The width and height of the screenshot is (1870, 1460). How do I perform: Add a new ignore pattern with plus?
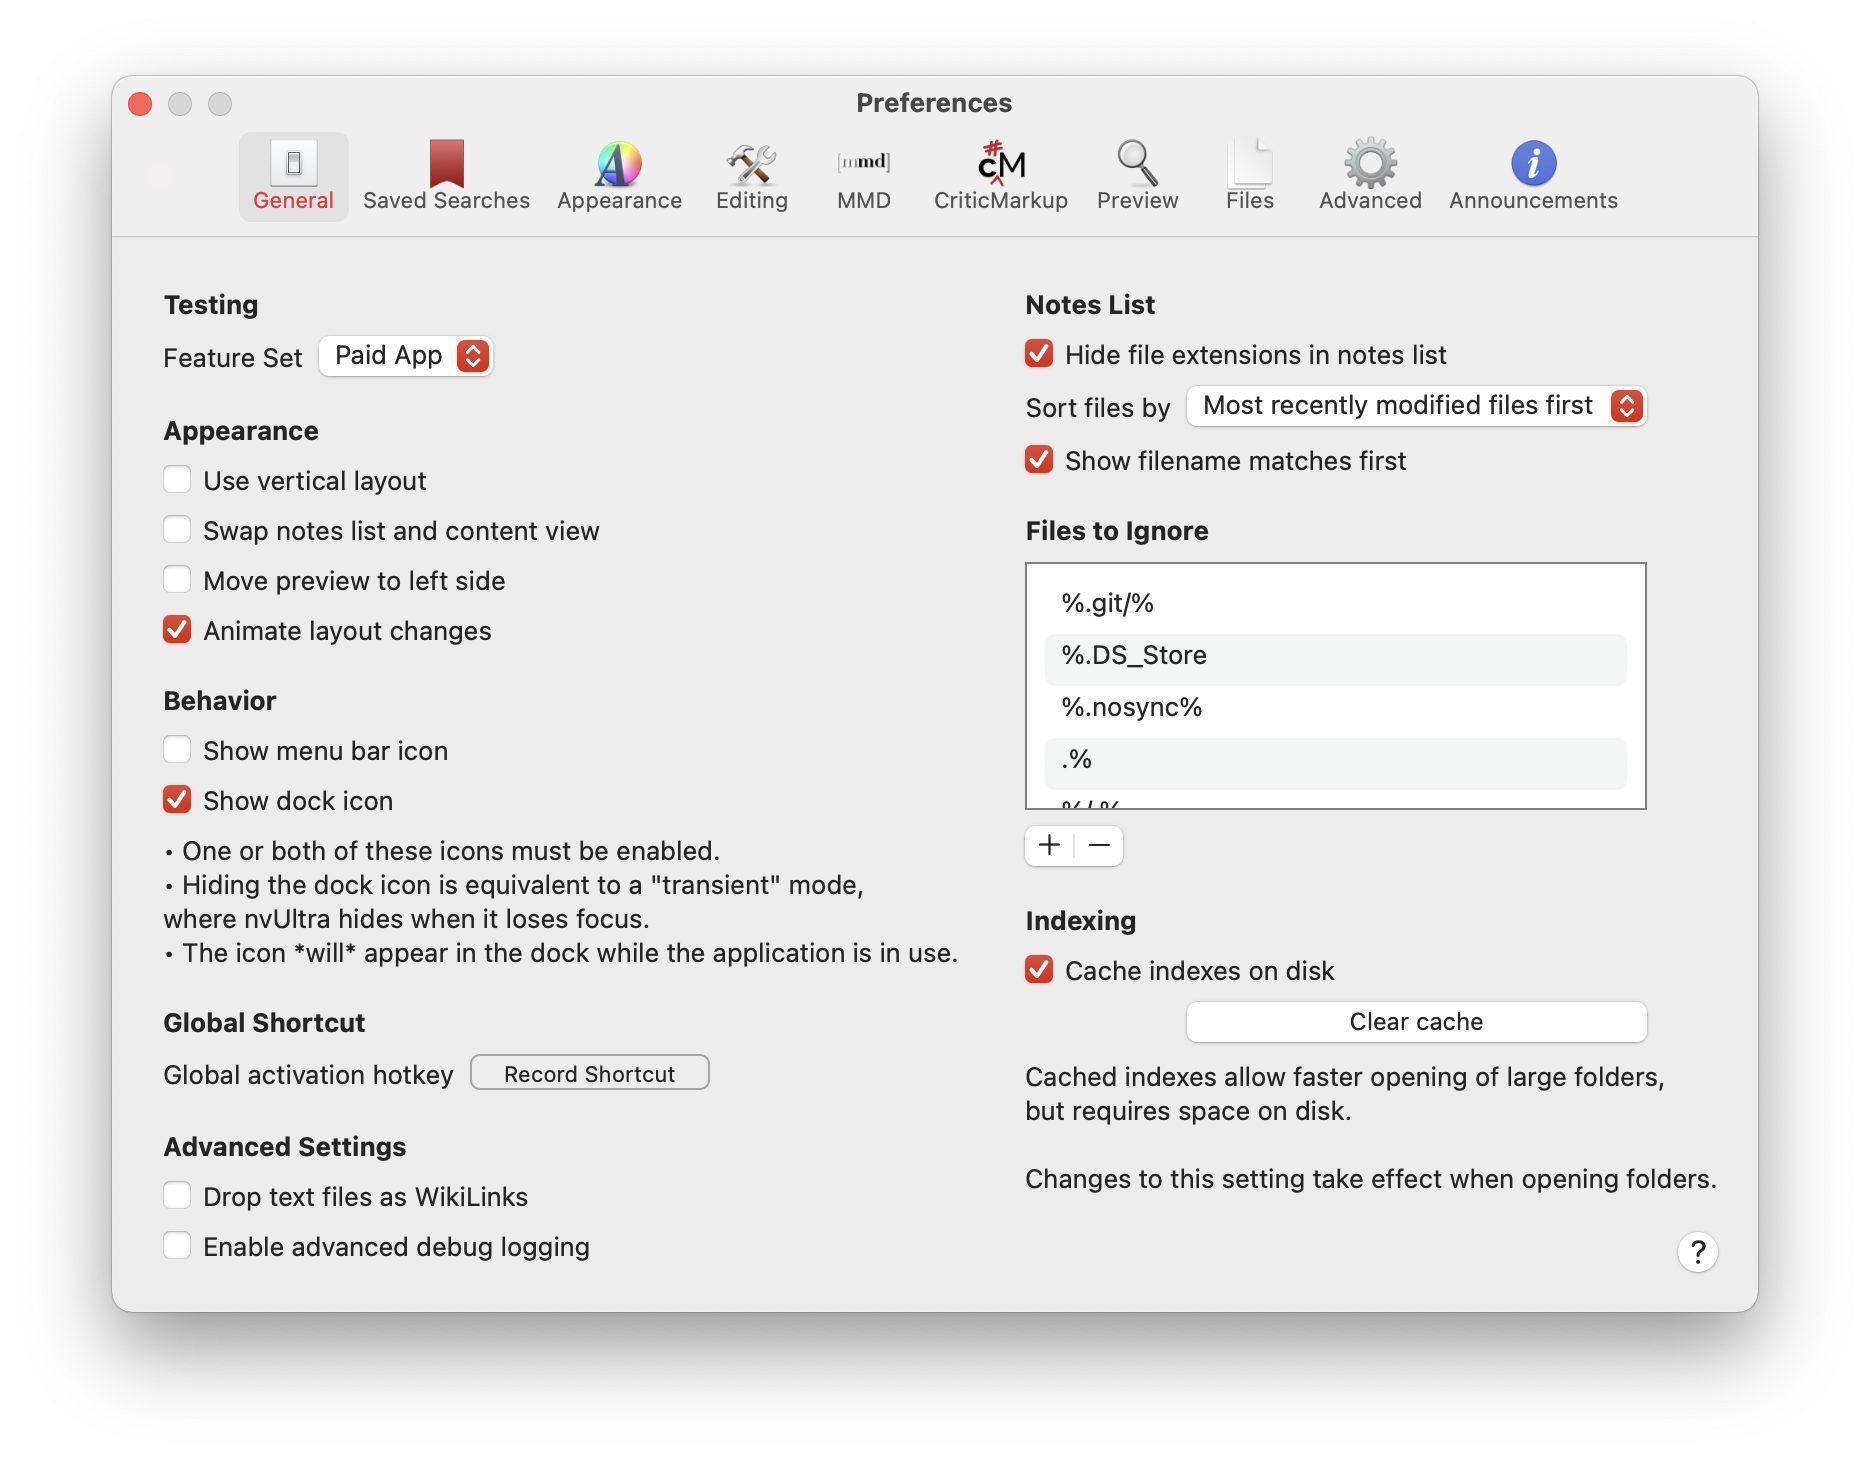[x=1049, y=846]
